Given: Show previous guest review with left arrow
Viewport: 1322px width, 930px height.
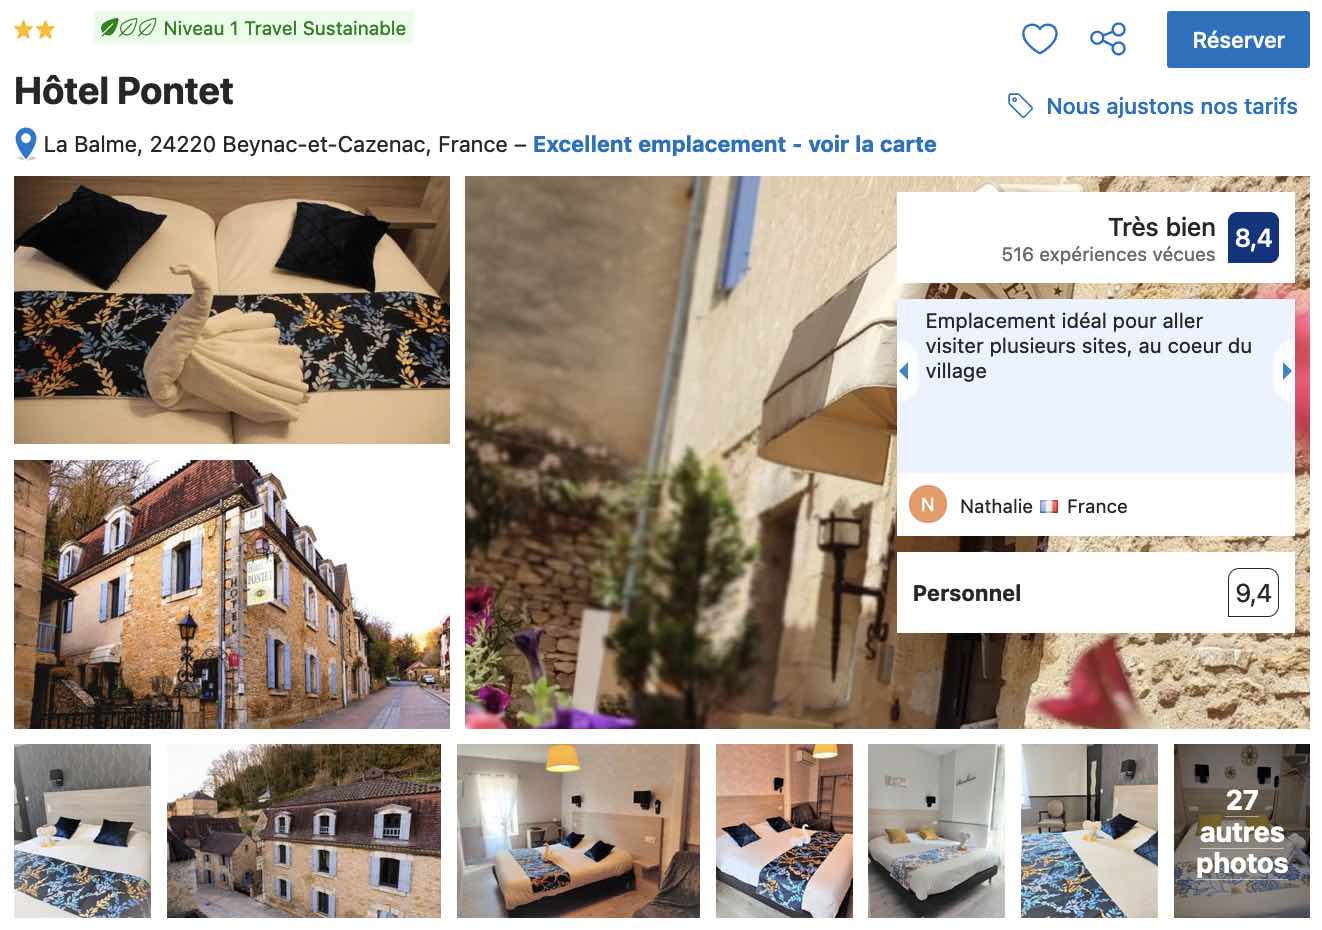Looking at the screenshot, I should [905, 371].
